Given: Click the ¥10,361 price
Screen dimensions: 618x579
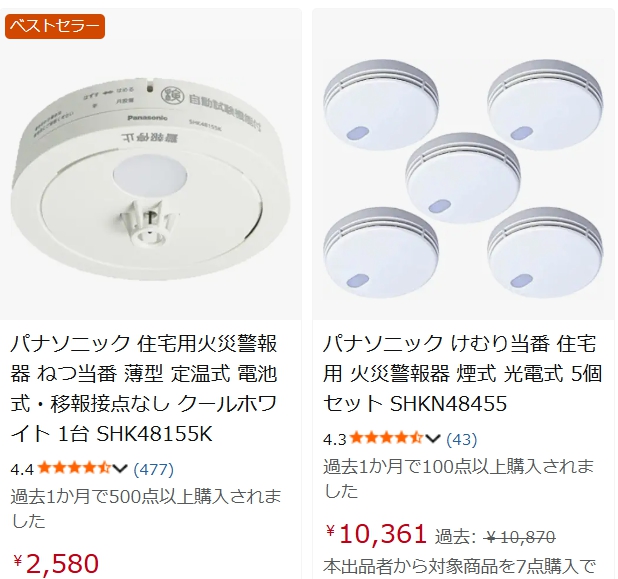Looking at the screenshot, I should pyautogui.click(x=376, y=534).
